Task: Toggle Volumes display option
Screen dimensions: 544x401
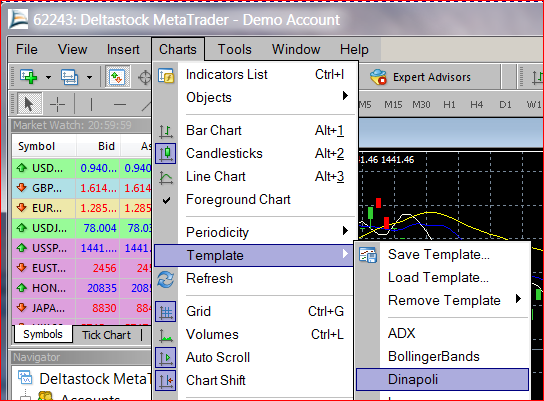Action: 255,334
